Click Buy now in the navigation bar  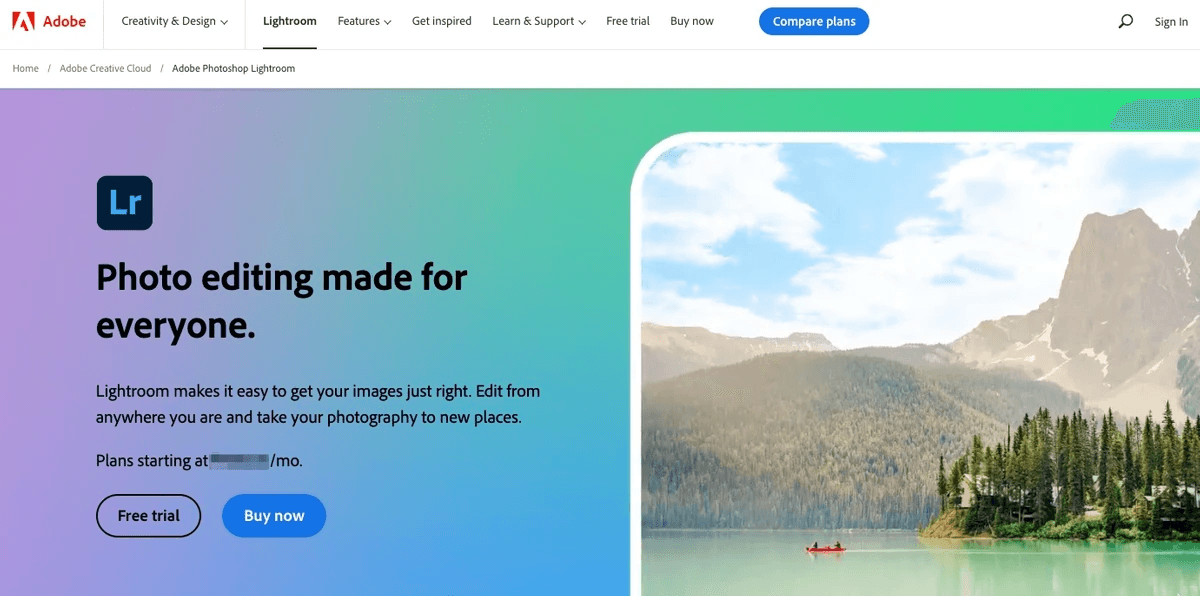(x=692, y=21)
